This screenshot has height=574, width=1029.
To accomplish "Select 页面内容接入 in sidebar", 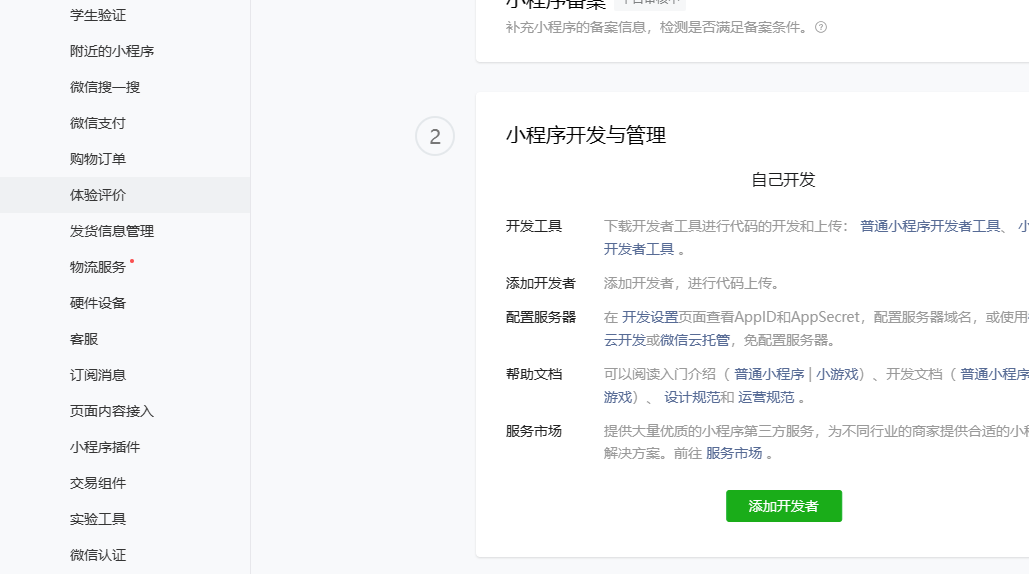I will 112,412.
